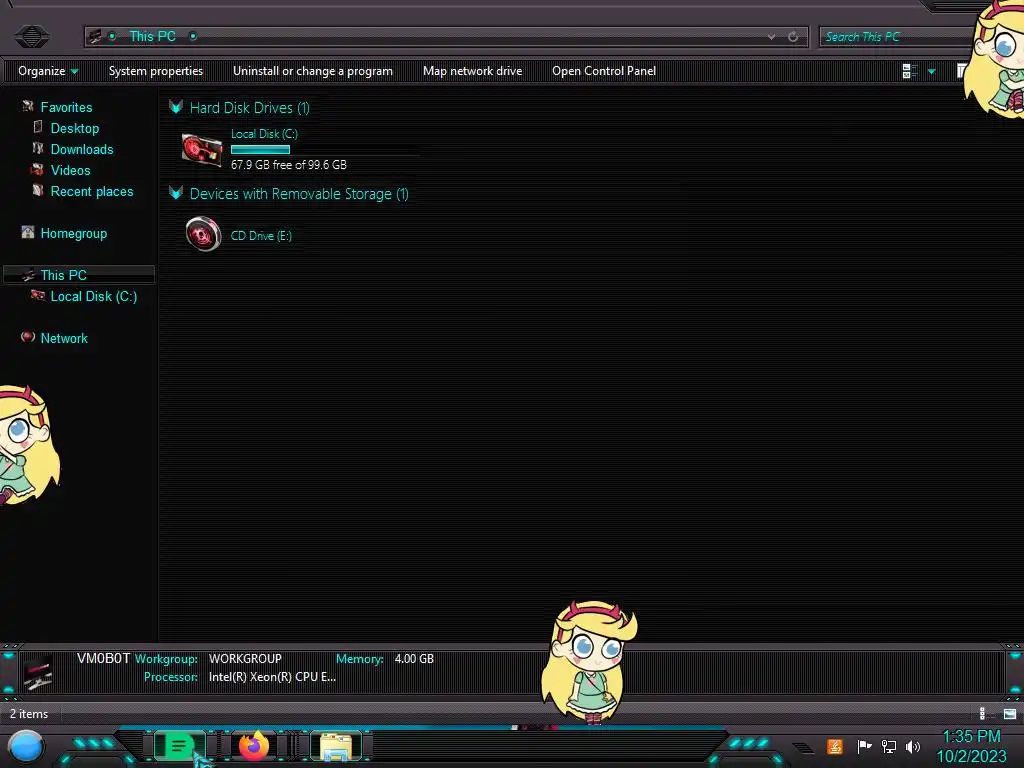Open the Organize dropdown menu
This screenshot has height=768, width=1024.
pyautogui.click(x=48, y=71)
